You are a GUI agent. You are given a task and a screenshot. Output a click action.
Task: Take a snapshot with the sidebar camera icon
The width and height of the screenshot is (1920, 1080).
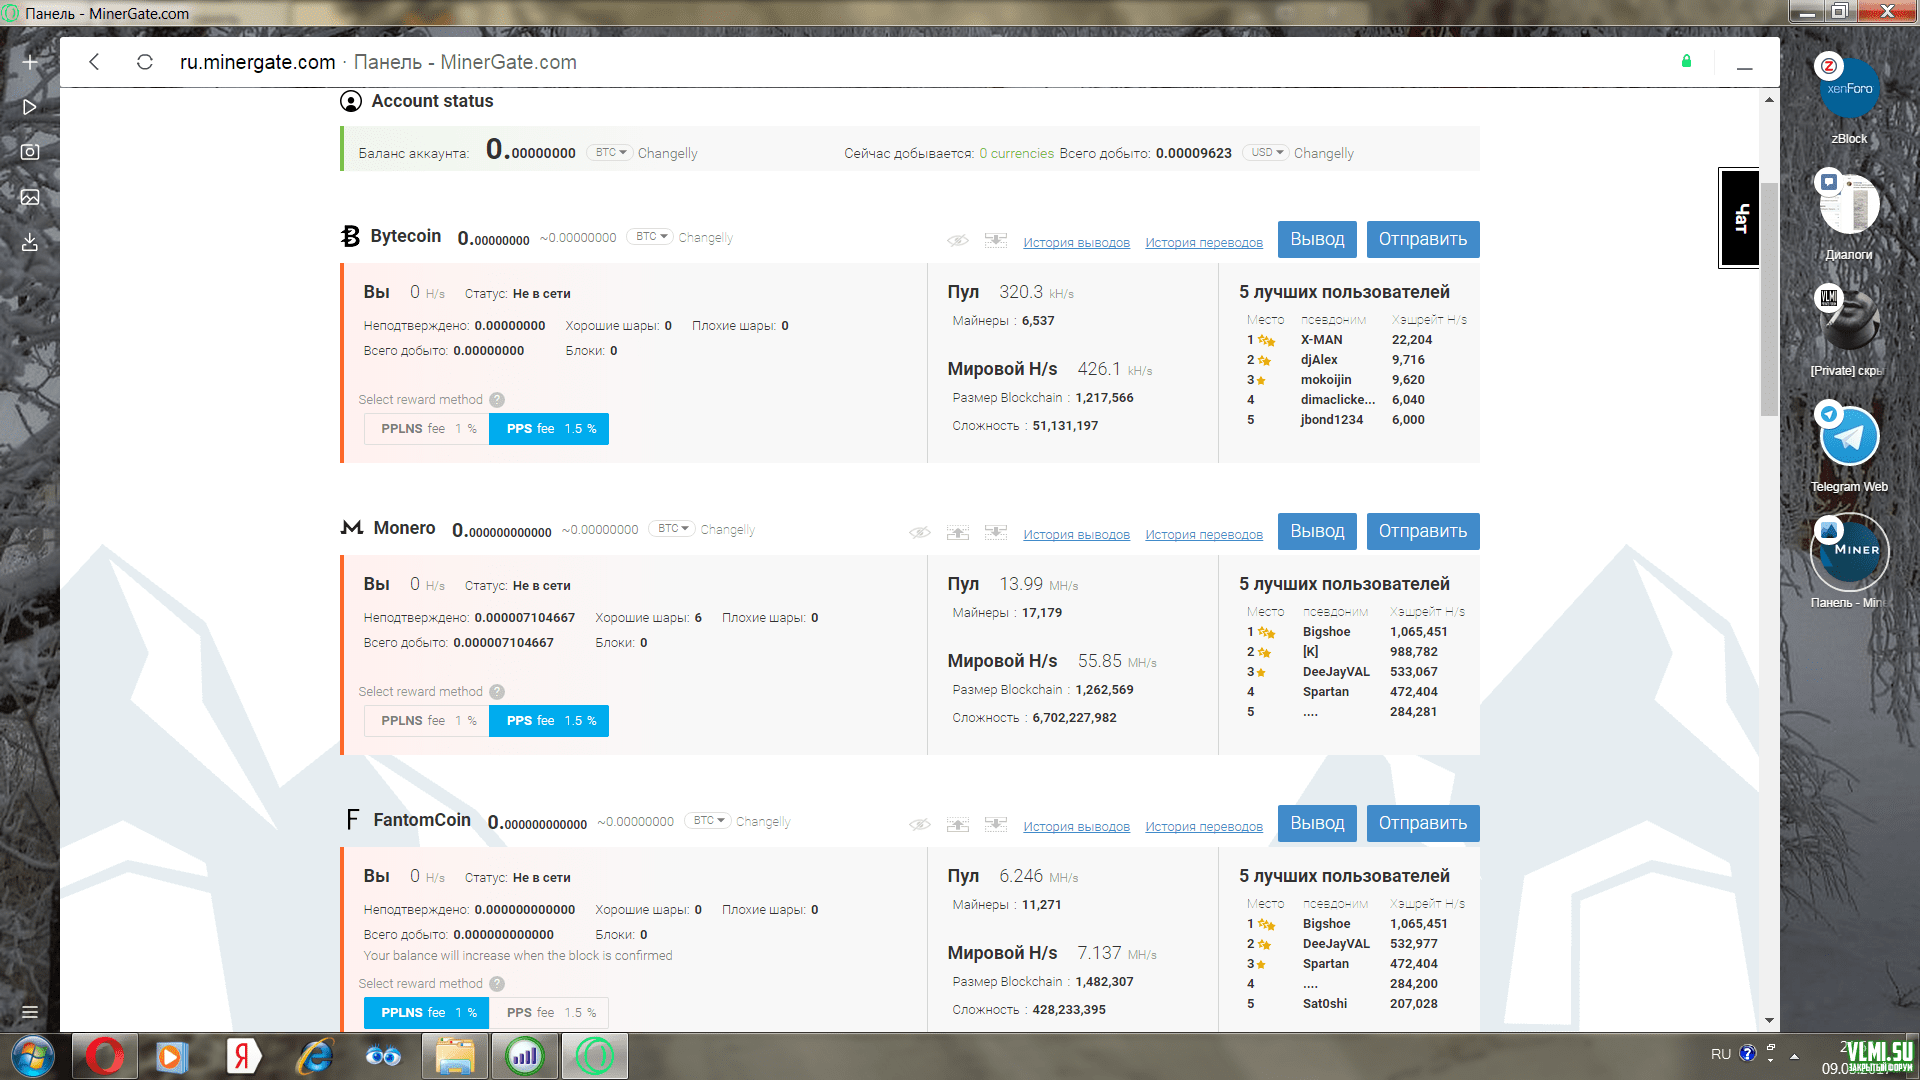point(30,152)
